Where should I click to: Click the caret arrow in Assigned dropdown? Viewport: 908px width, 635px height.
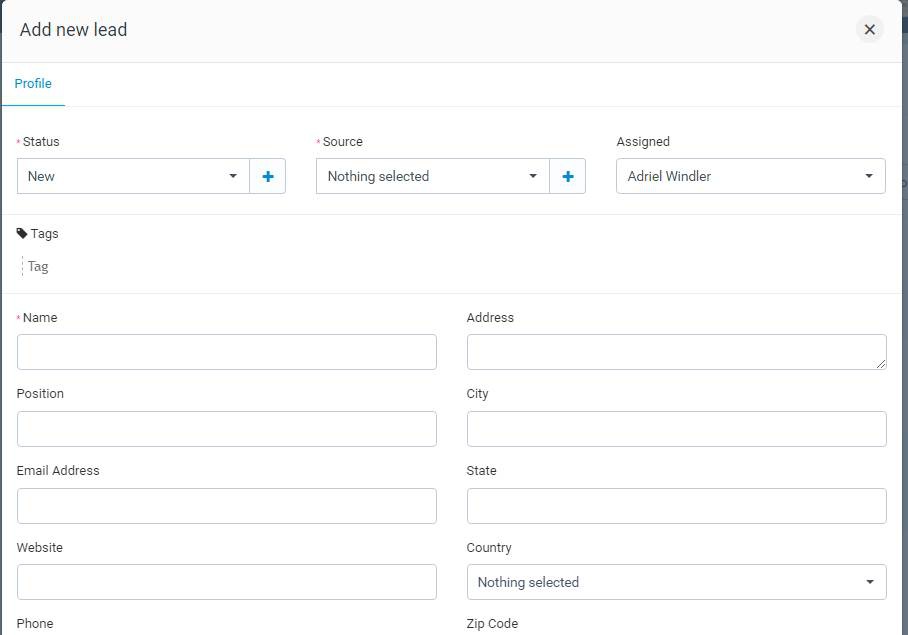(x=868, y=176)
